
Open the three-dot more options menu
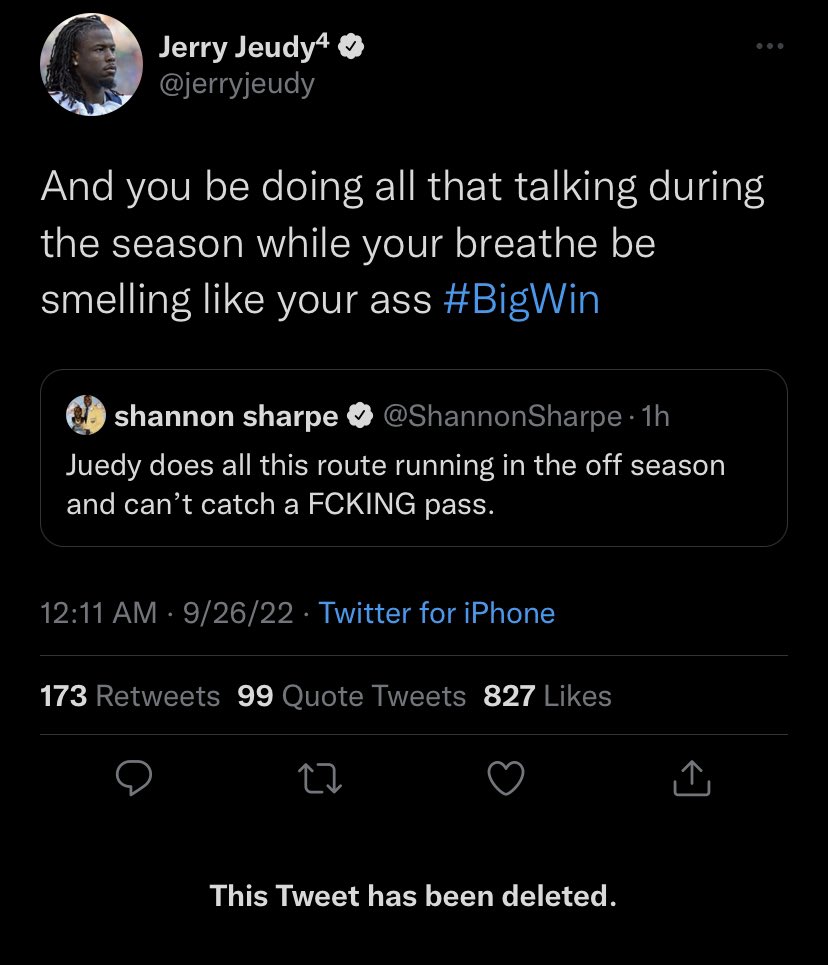(767, 48)
